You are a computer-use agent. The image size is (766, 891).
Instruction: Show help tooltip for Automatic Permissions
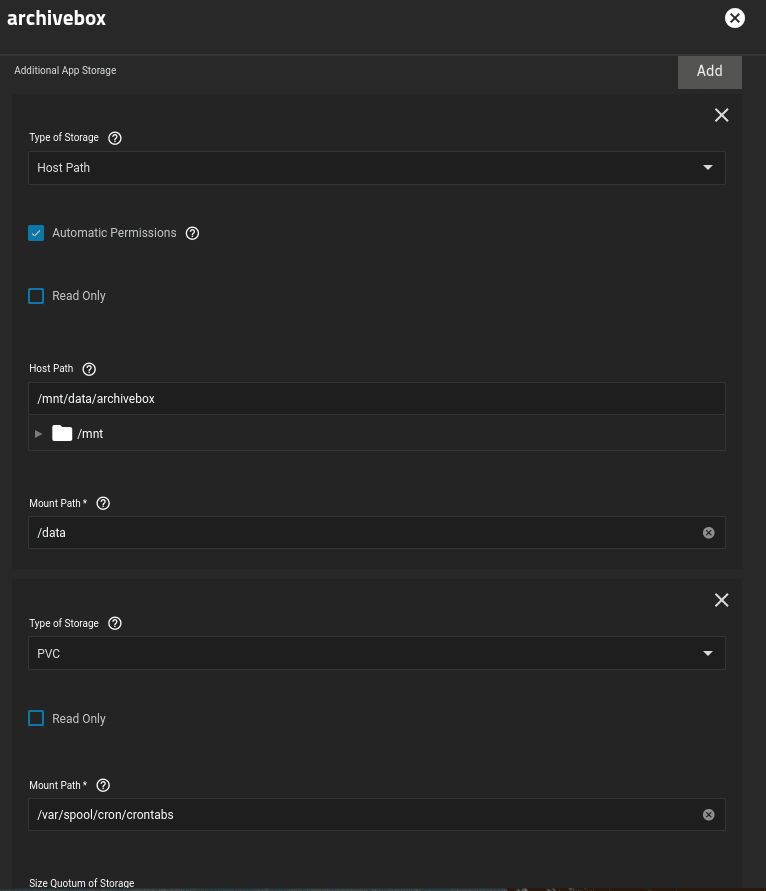click(x=193, y=233)
